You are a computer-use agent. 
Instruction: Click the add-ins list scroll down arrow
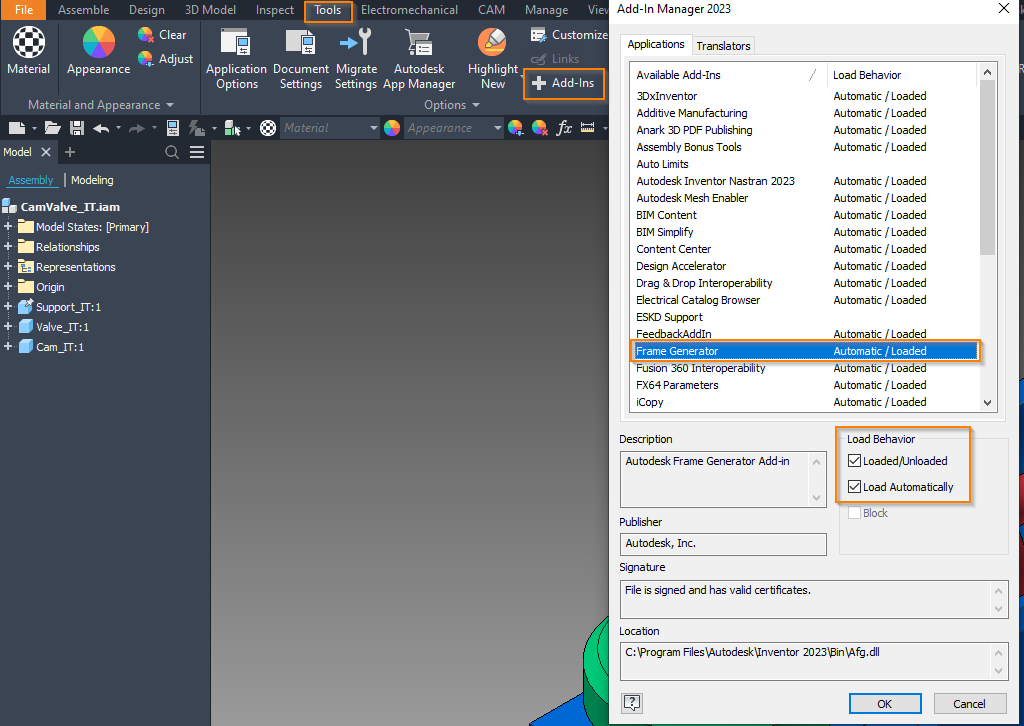tap(987, 403)
